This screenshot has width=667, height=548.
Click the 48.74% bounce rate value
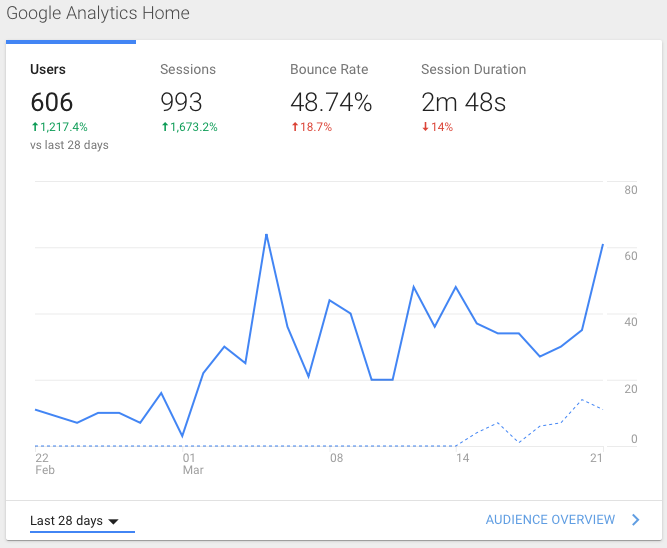pos(331,102)
